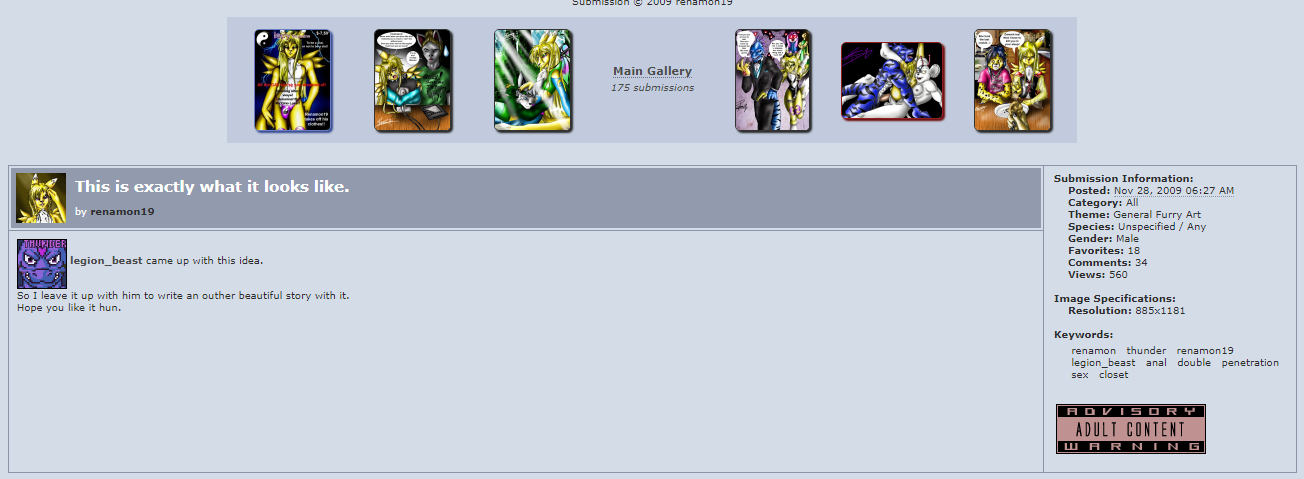This screenshot has width=1304, height=479.
Task: Open the legion_beast user link in the description
Action: tap(106, 261)
